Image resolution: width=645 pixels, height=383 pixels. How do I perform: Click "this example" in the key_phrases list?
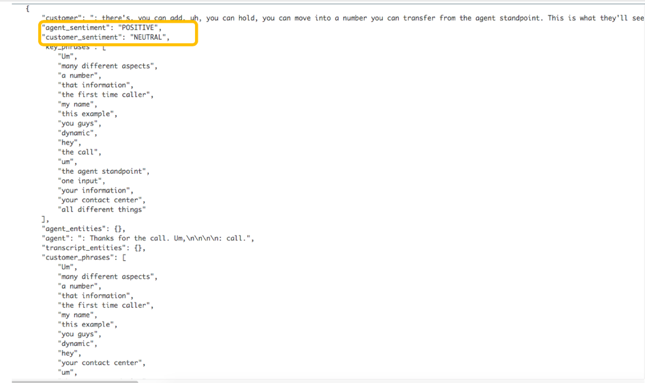point(88,114)
